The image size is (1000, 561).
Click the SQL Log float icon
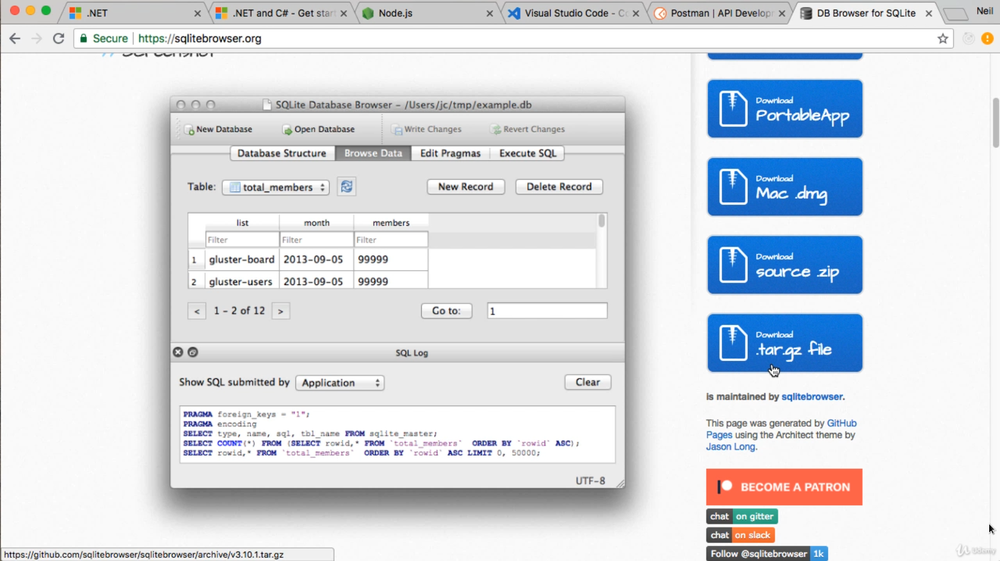[193, 352]
